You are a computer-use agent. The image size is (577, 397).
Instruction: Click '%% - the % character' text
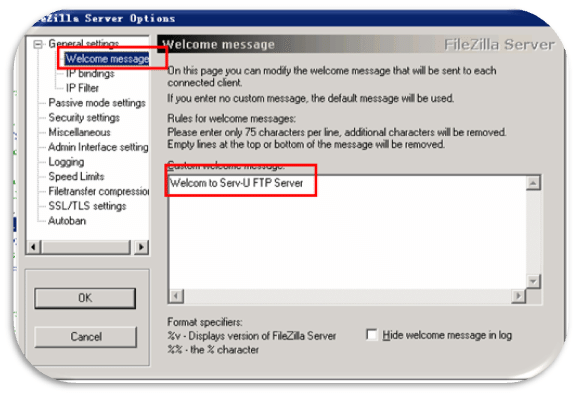(x=213, y=349)
